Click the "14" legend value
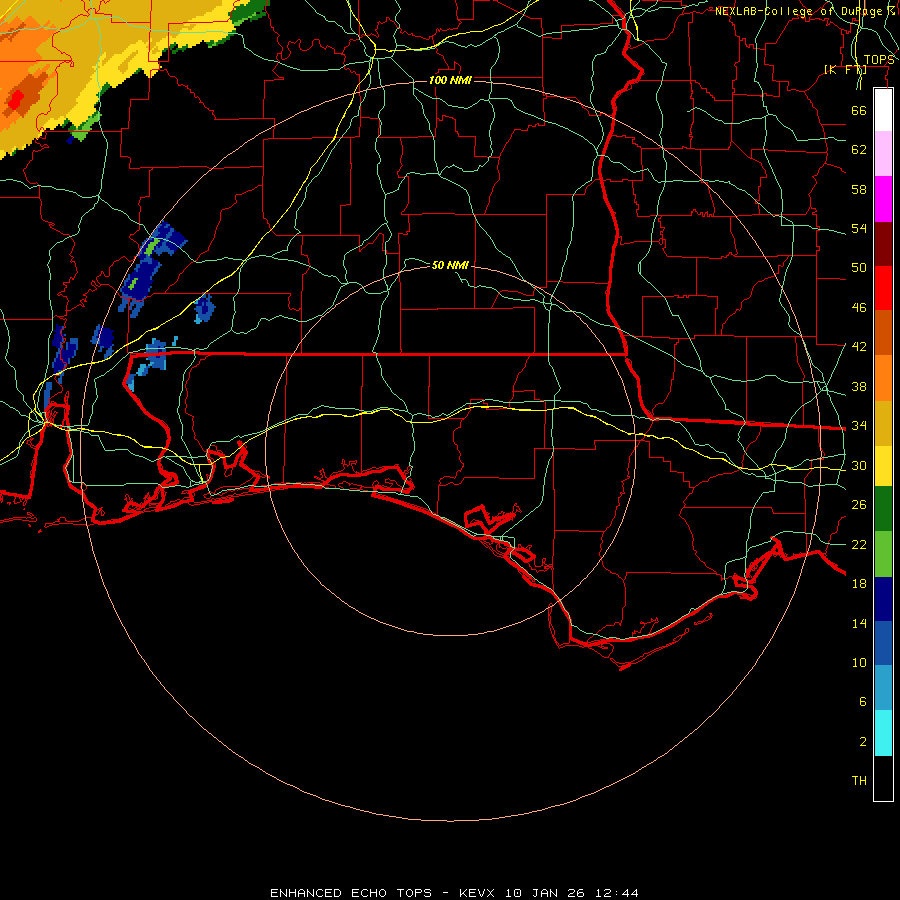 pyautogui.click(x=859, y=623)
